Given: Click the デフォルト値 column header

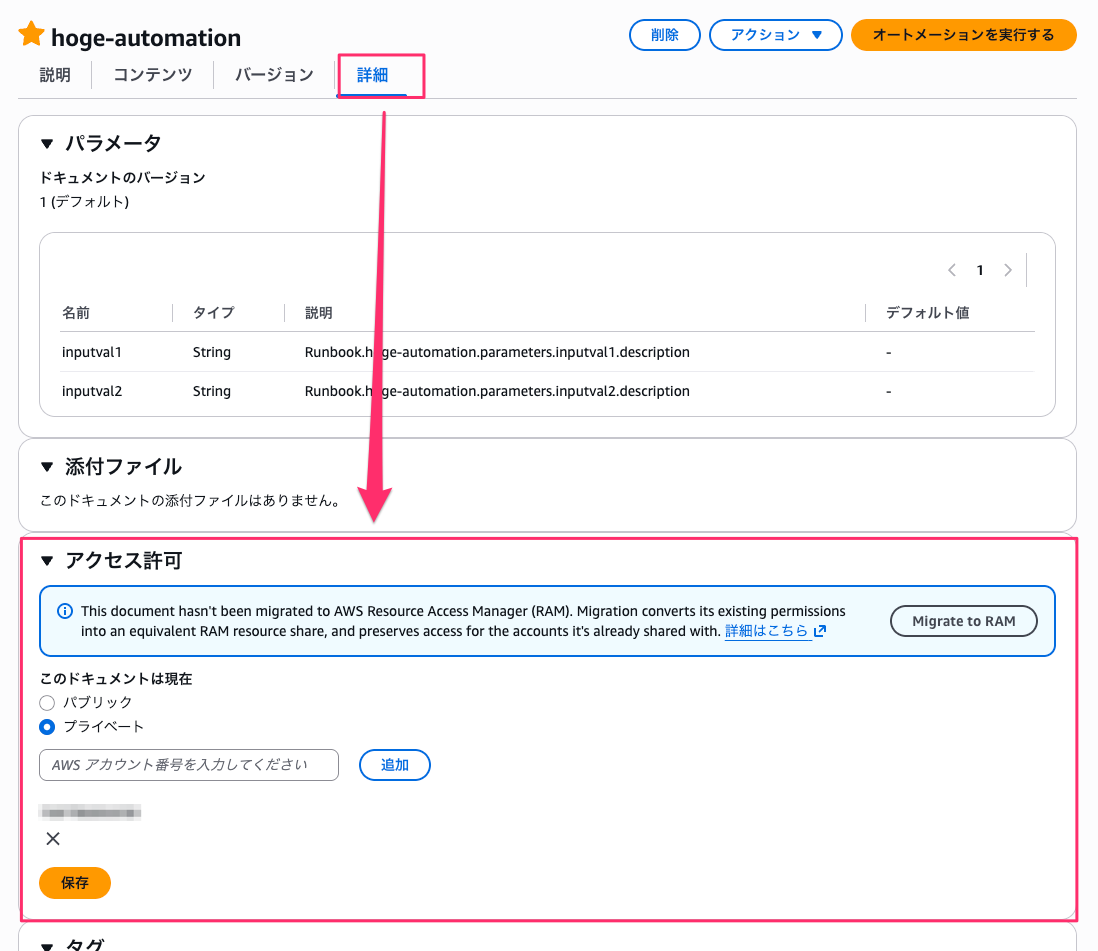Looking at the screenshot, I should pyautogui.click(x=928, y=313).
